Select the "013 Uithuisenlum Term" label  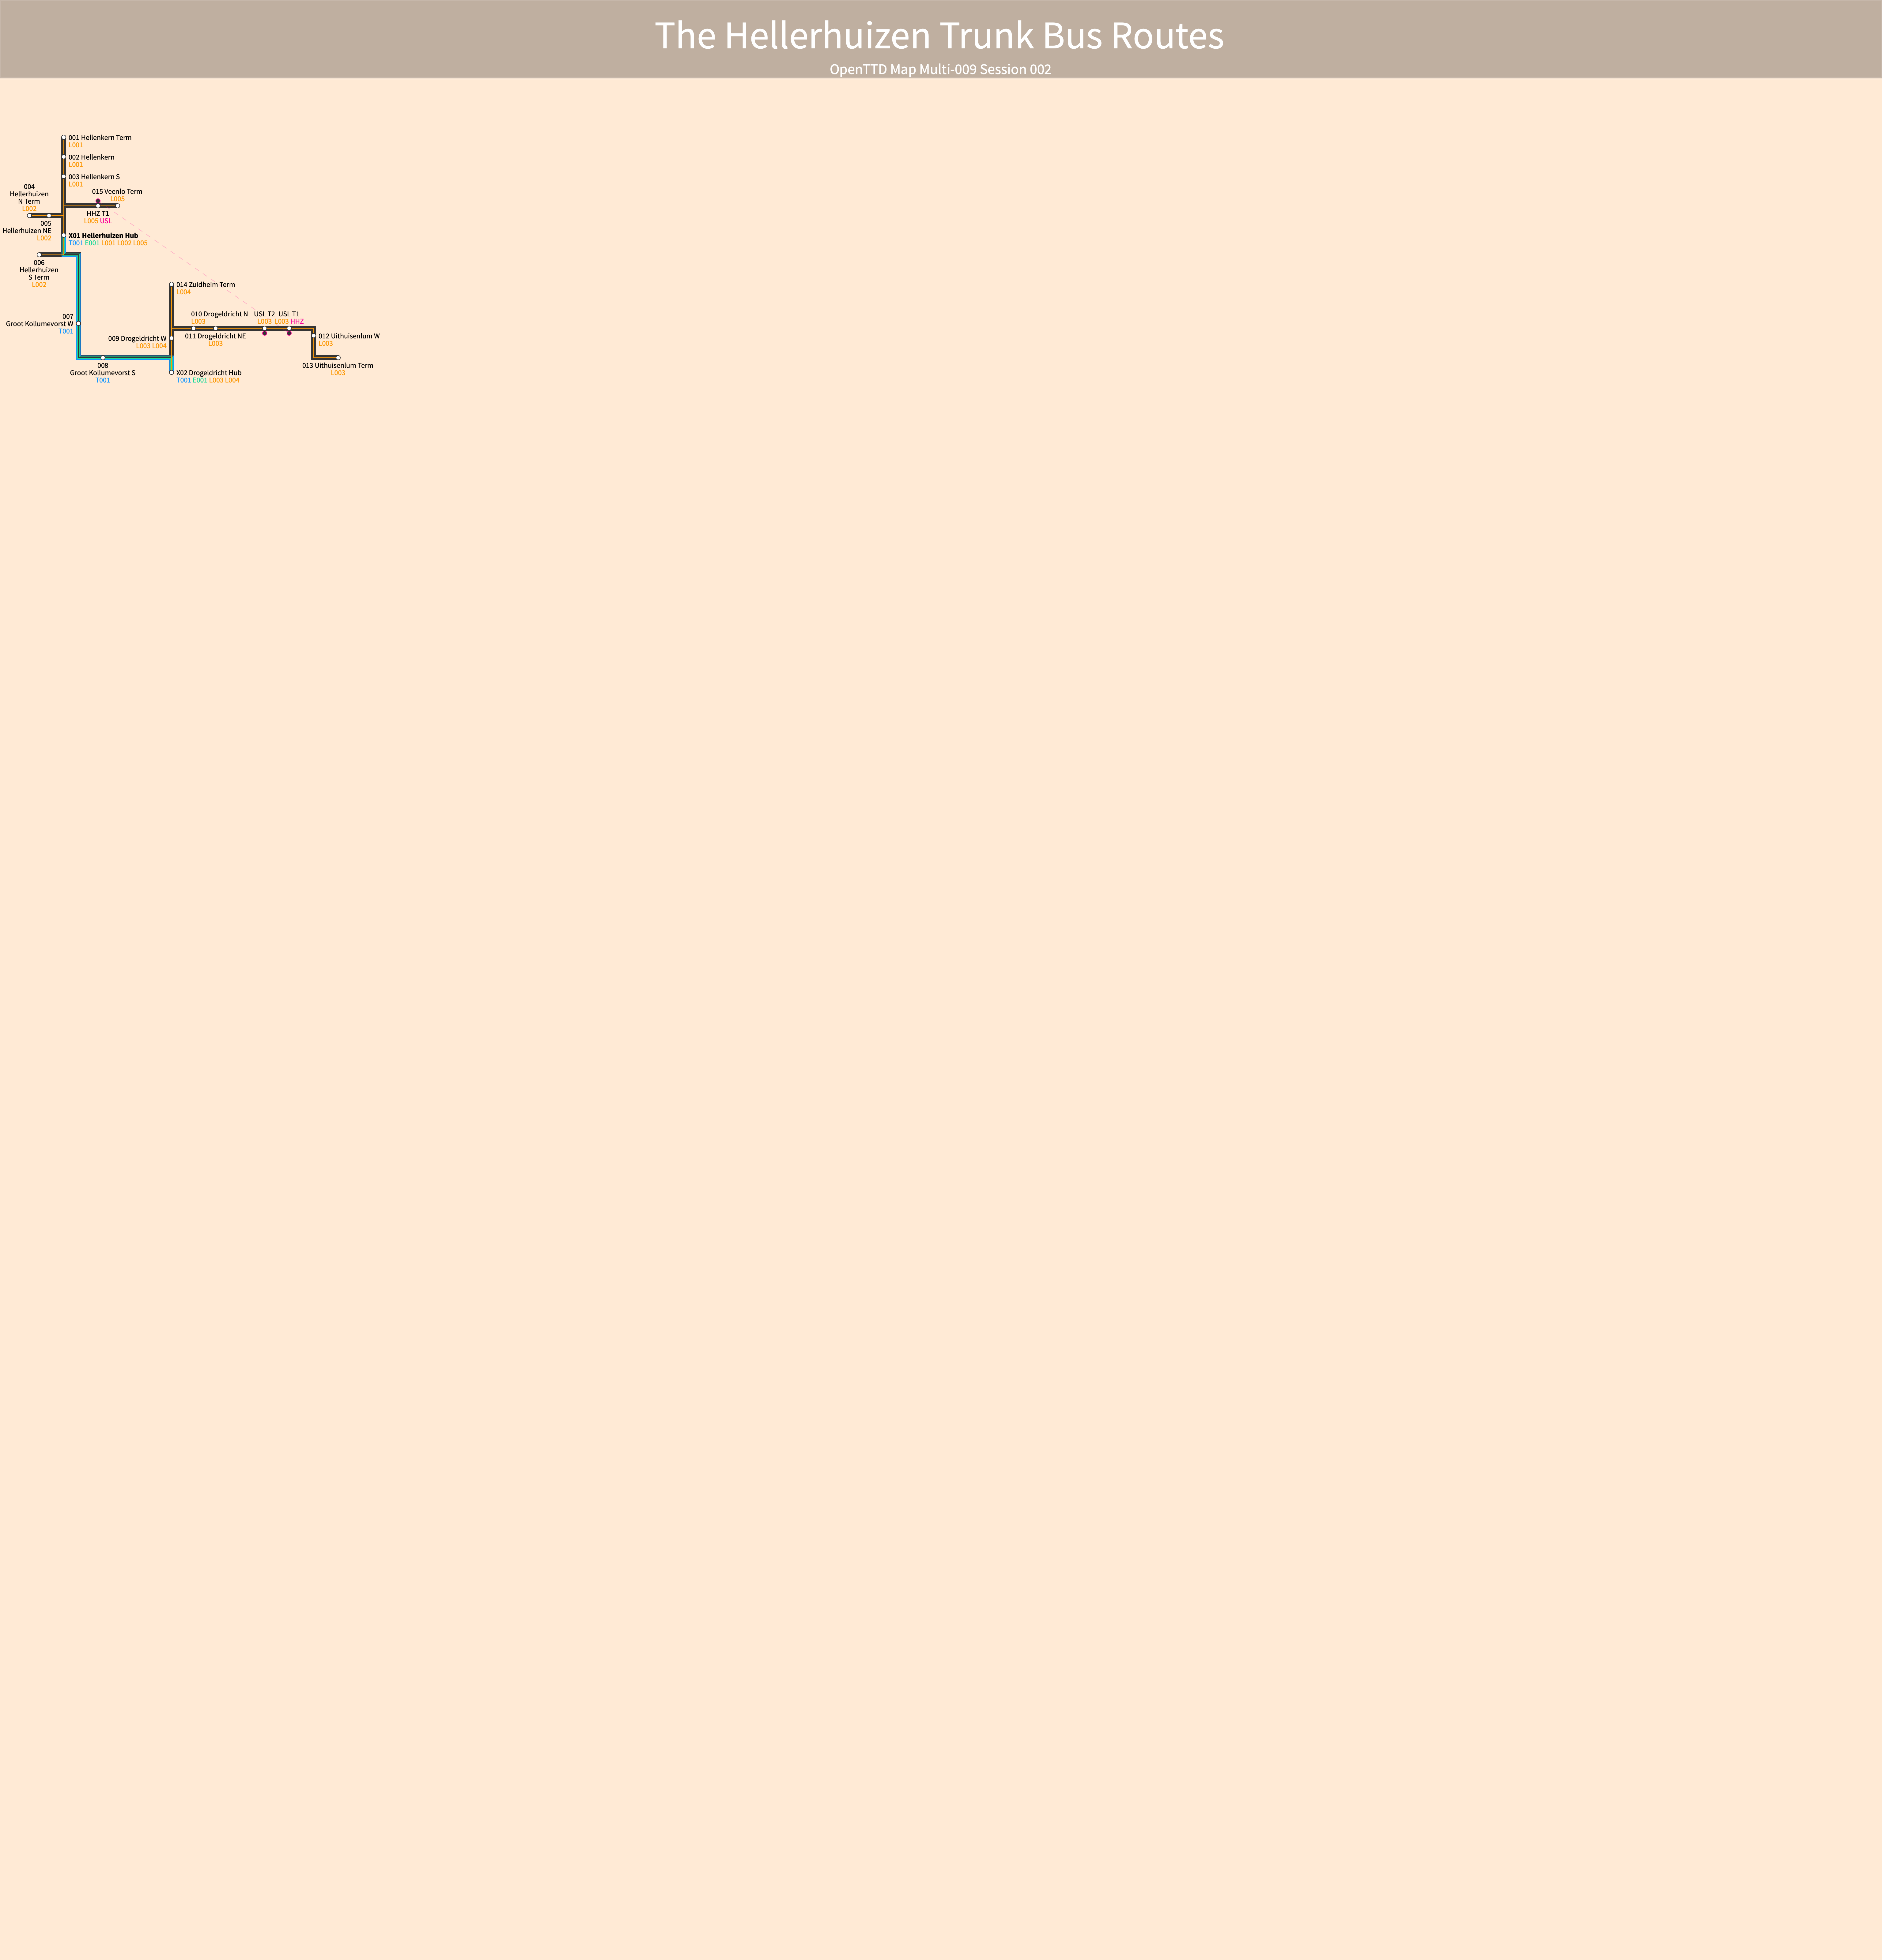point(338,366)
